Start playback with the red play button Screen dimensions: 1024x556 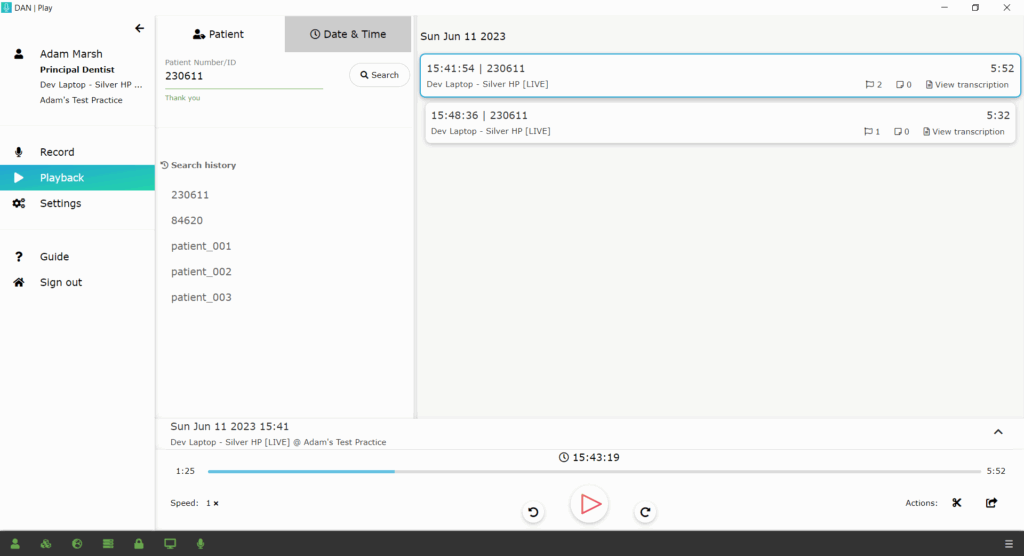pos(589,504)
